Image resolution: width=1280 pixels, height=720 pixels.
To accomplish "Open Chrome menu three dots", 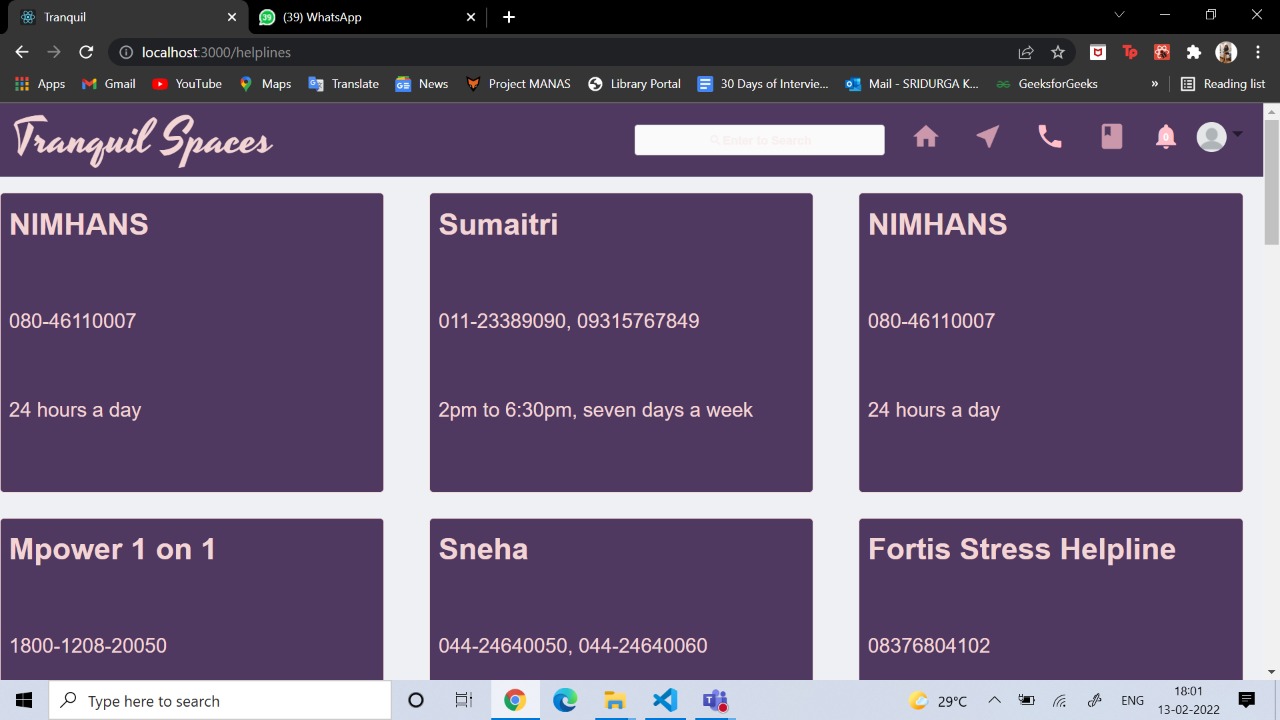I will pos(1258,52).
